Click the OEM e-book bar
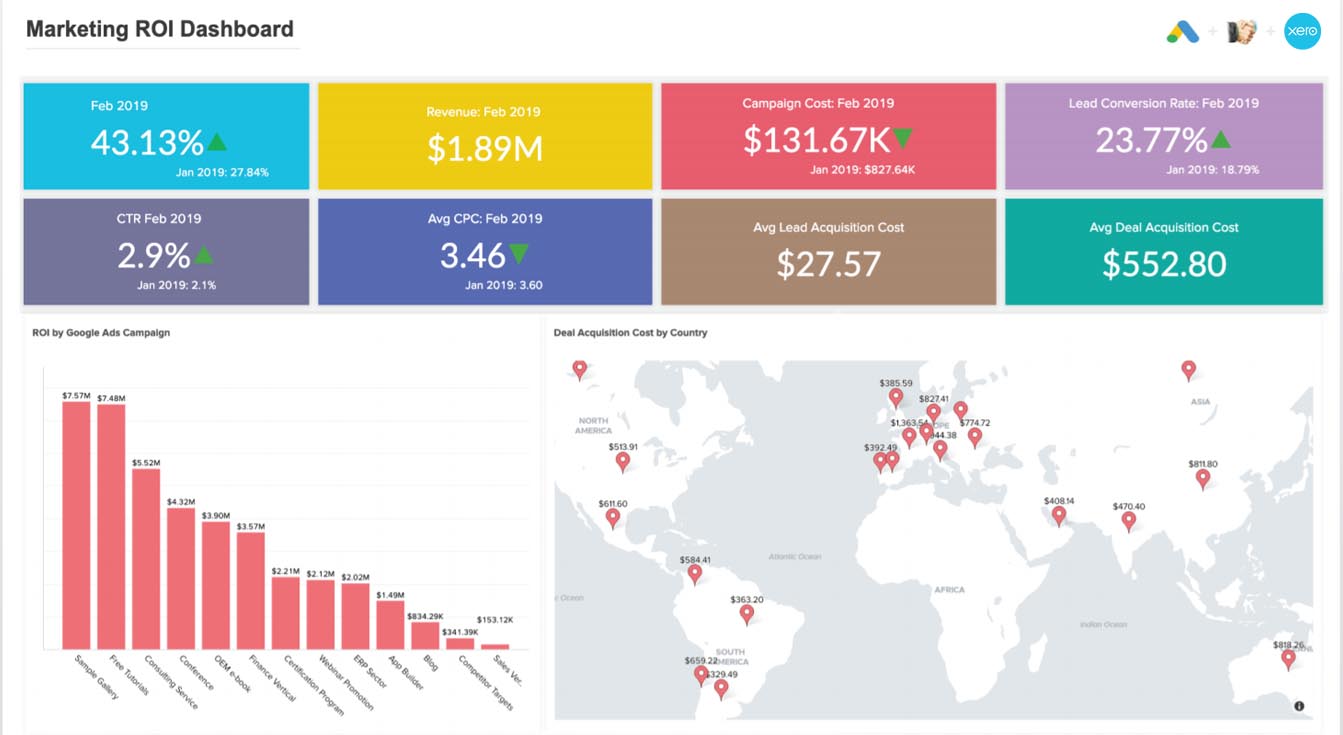Image resolution: width=1343 pixels, height=735 pixels. 216,585
